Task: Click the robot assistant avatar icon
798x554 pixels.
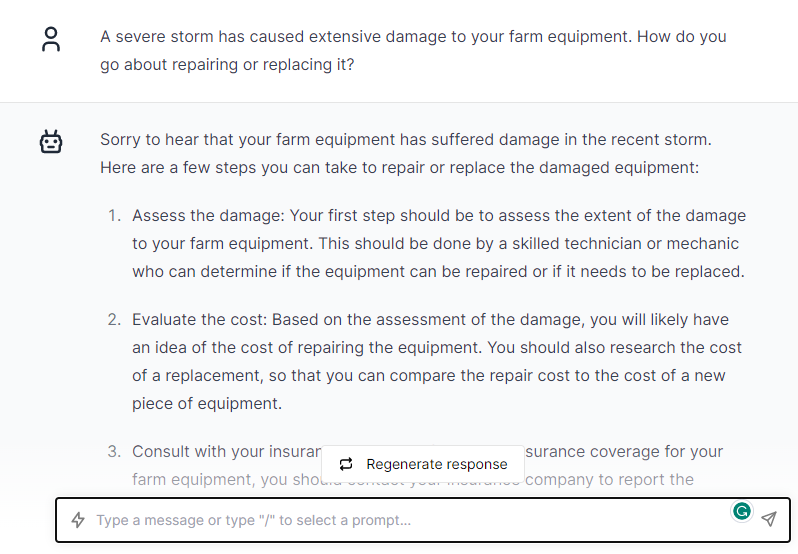Action: (51, 141)
